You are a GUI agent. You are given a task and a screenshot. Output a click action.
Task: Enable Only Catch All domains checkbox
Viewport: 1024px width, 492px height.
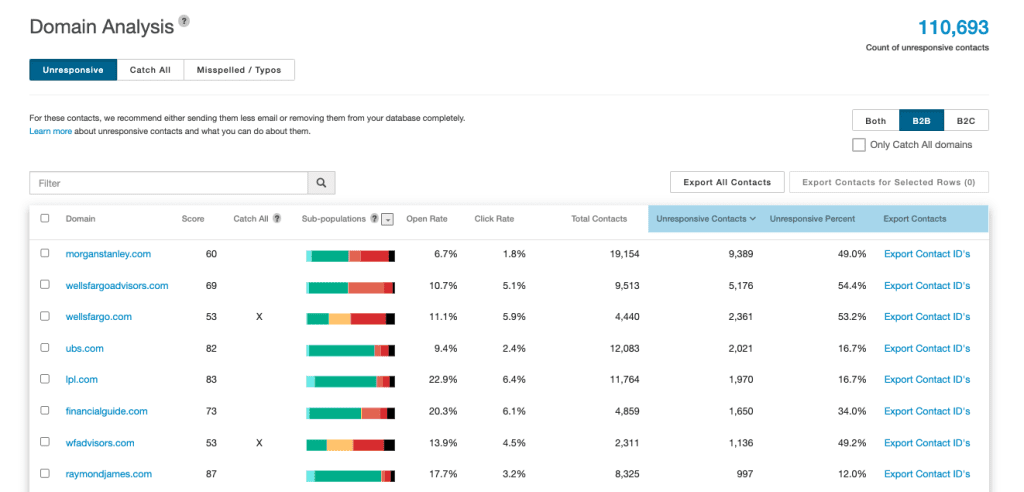[859, 145]
